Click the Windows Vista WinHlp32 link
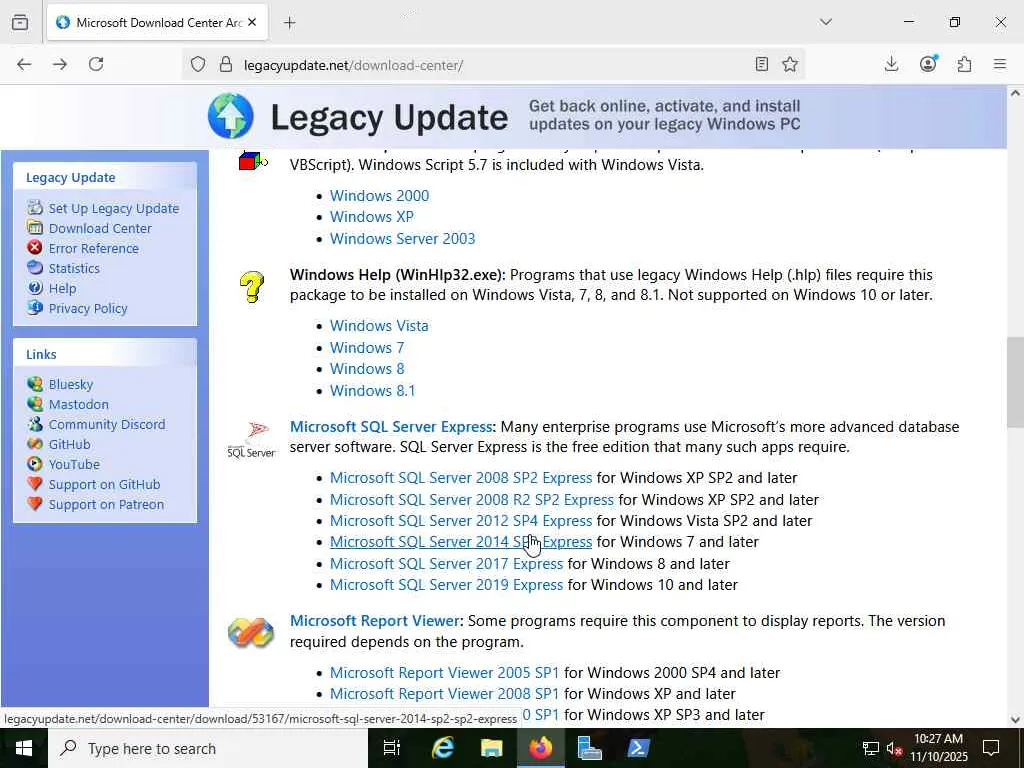 point(379,326)
